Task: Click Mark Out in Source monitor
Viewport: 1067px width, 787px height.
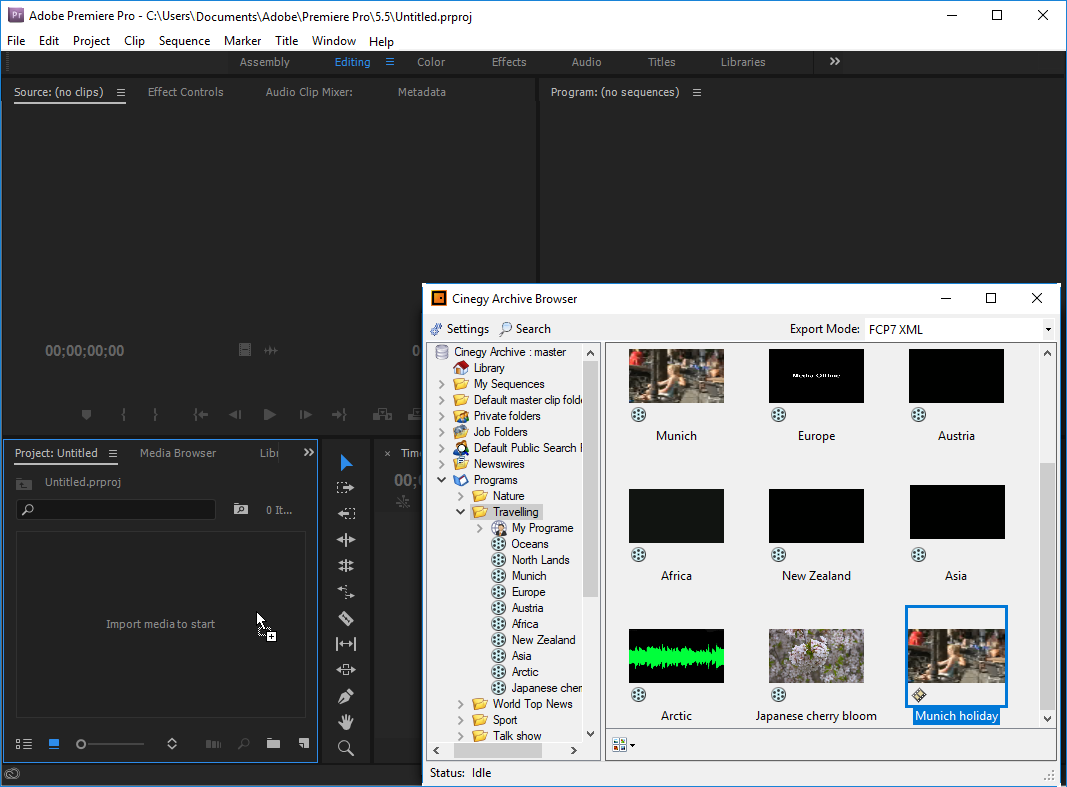Action: tap(155, 414)
